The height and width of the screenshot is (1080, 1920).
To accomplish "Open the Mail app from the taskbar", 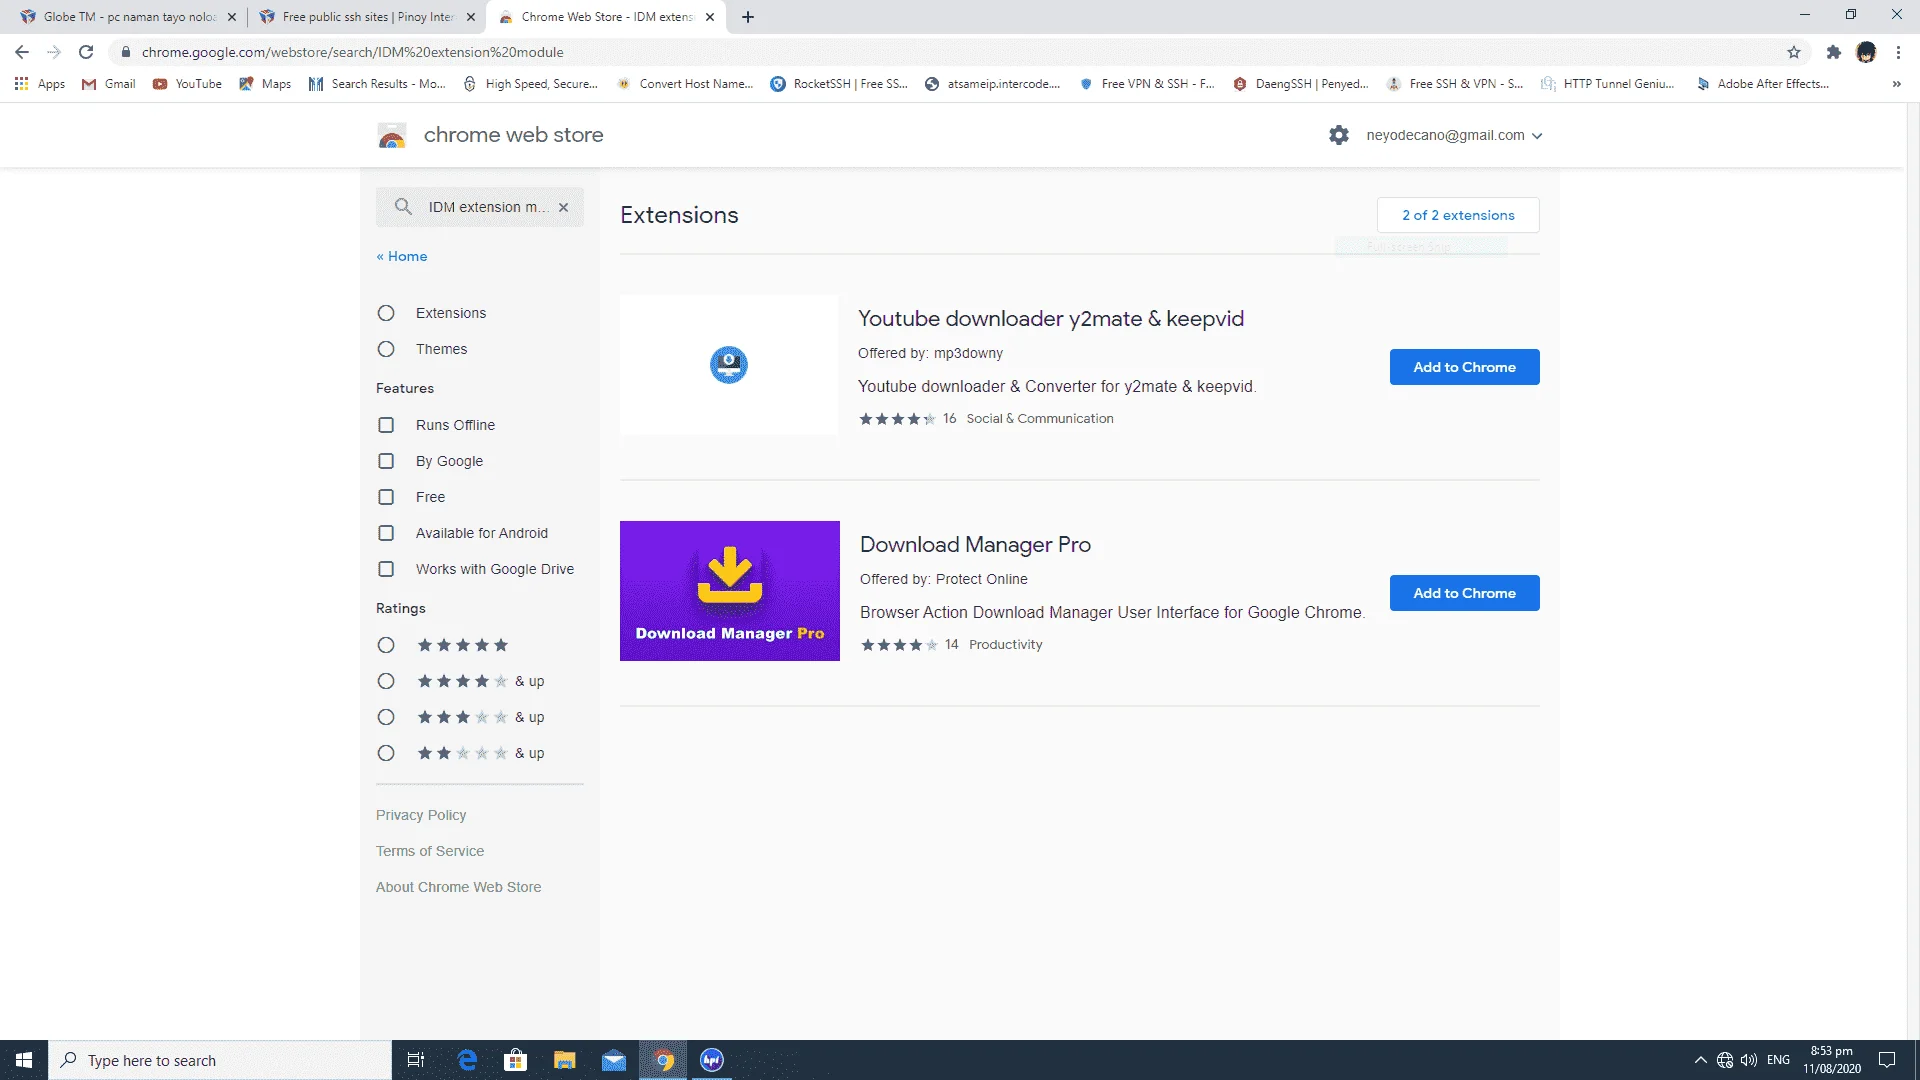I will pos(614,1060).
